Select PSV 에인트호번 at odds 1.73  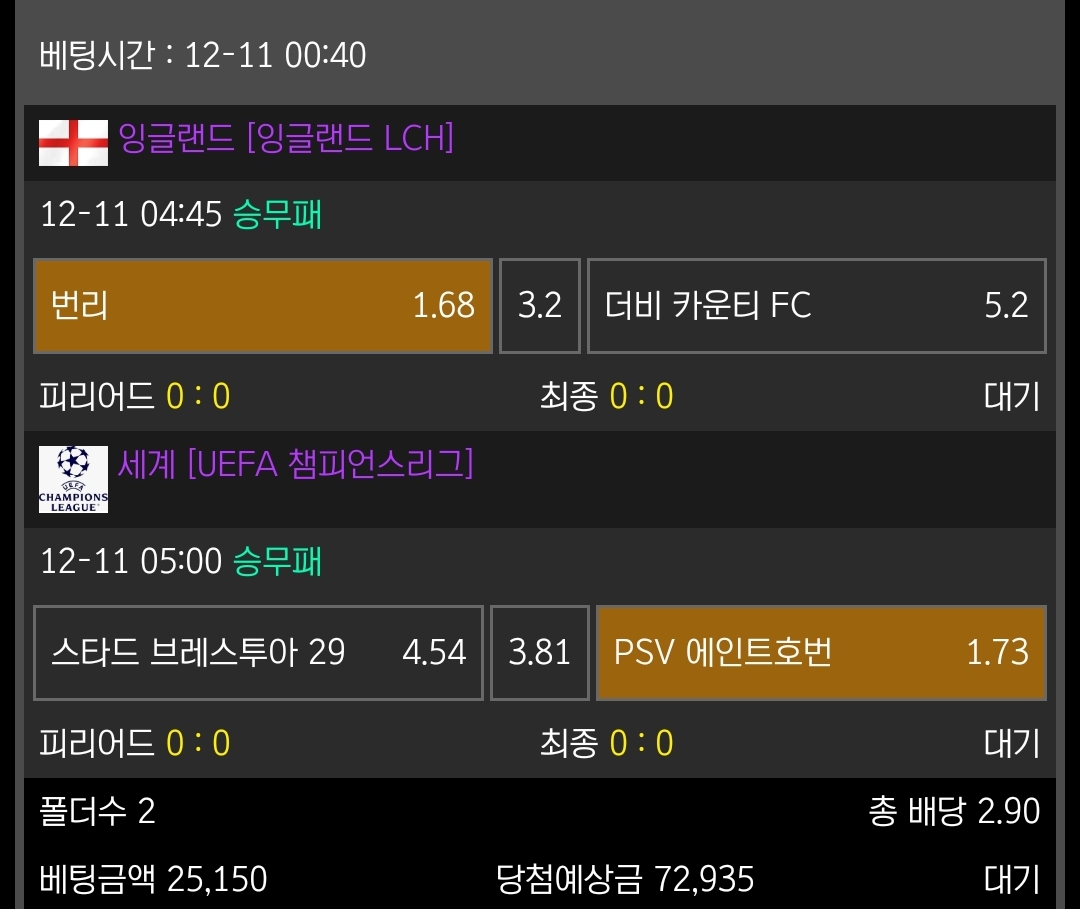coord(821,653)
